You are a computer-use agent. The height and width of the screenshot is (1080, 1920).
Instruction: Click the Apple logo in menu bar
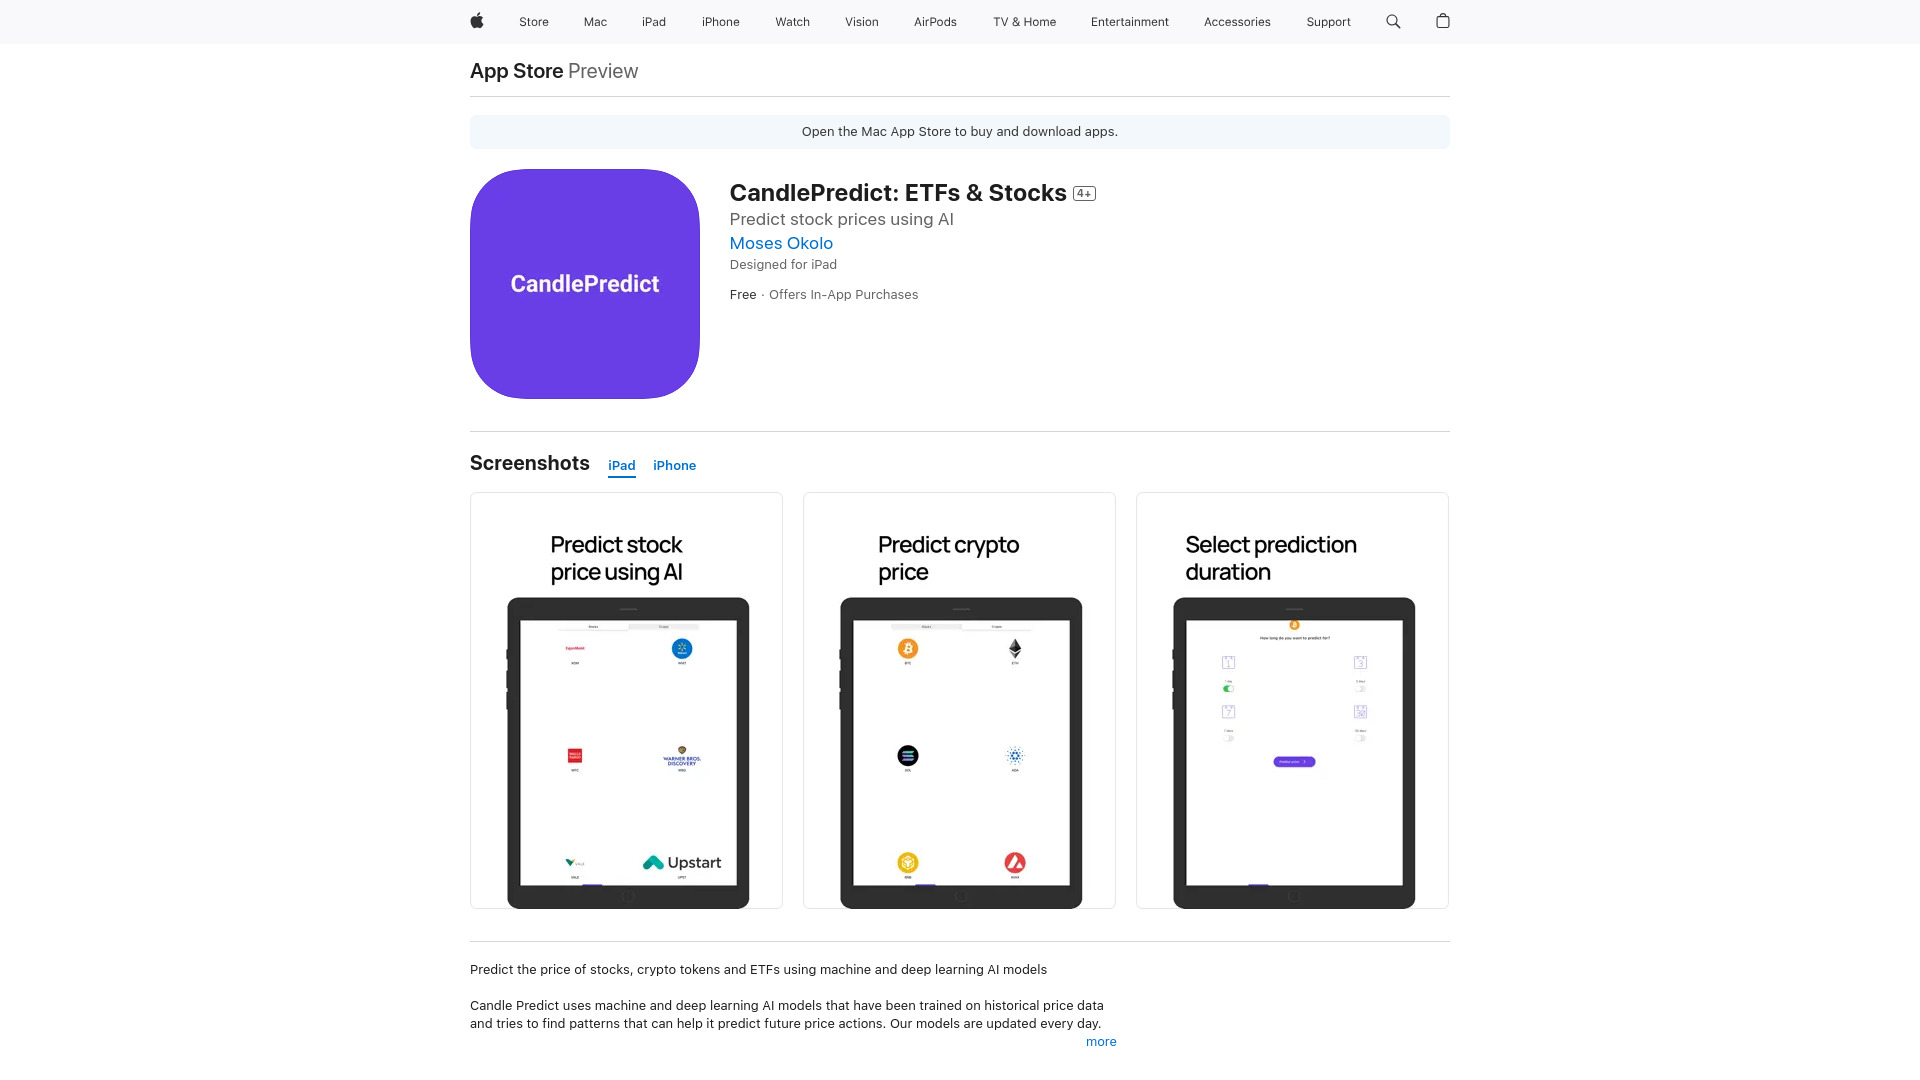coord(476,21)
